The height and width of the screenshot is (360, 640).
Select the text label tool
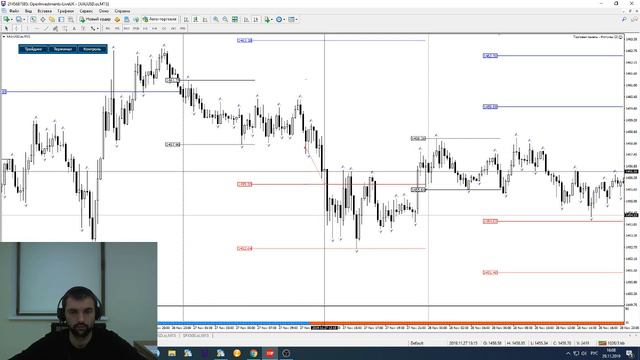(x=83, y=29)
